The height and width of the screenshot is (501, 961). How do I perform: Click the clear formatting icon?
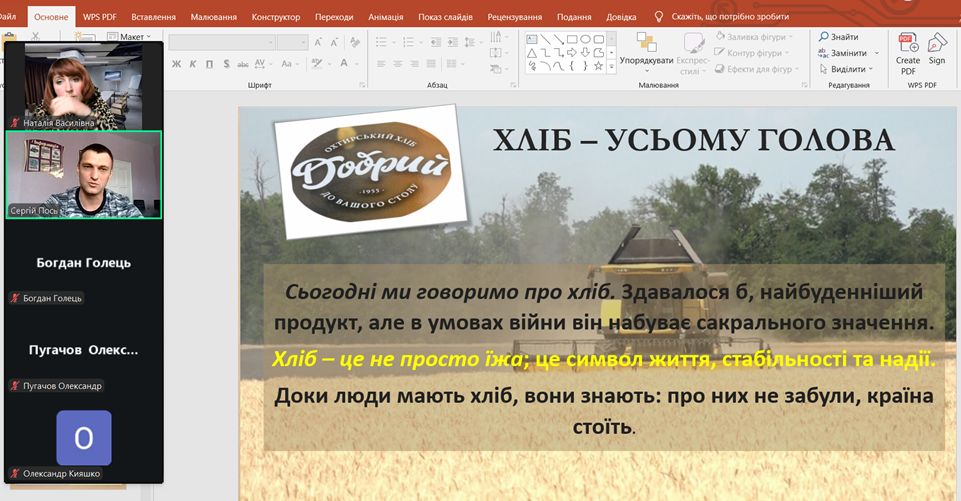pyautogui.click(x=354, y=42)
